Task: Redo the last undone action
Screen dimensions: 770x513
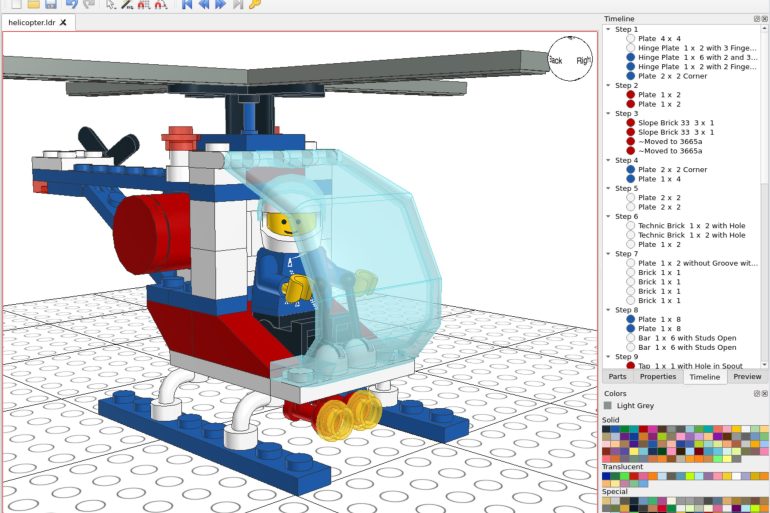Action: pos(89,4)
